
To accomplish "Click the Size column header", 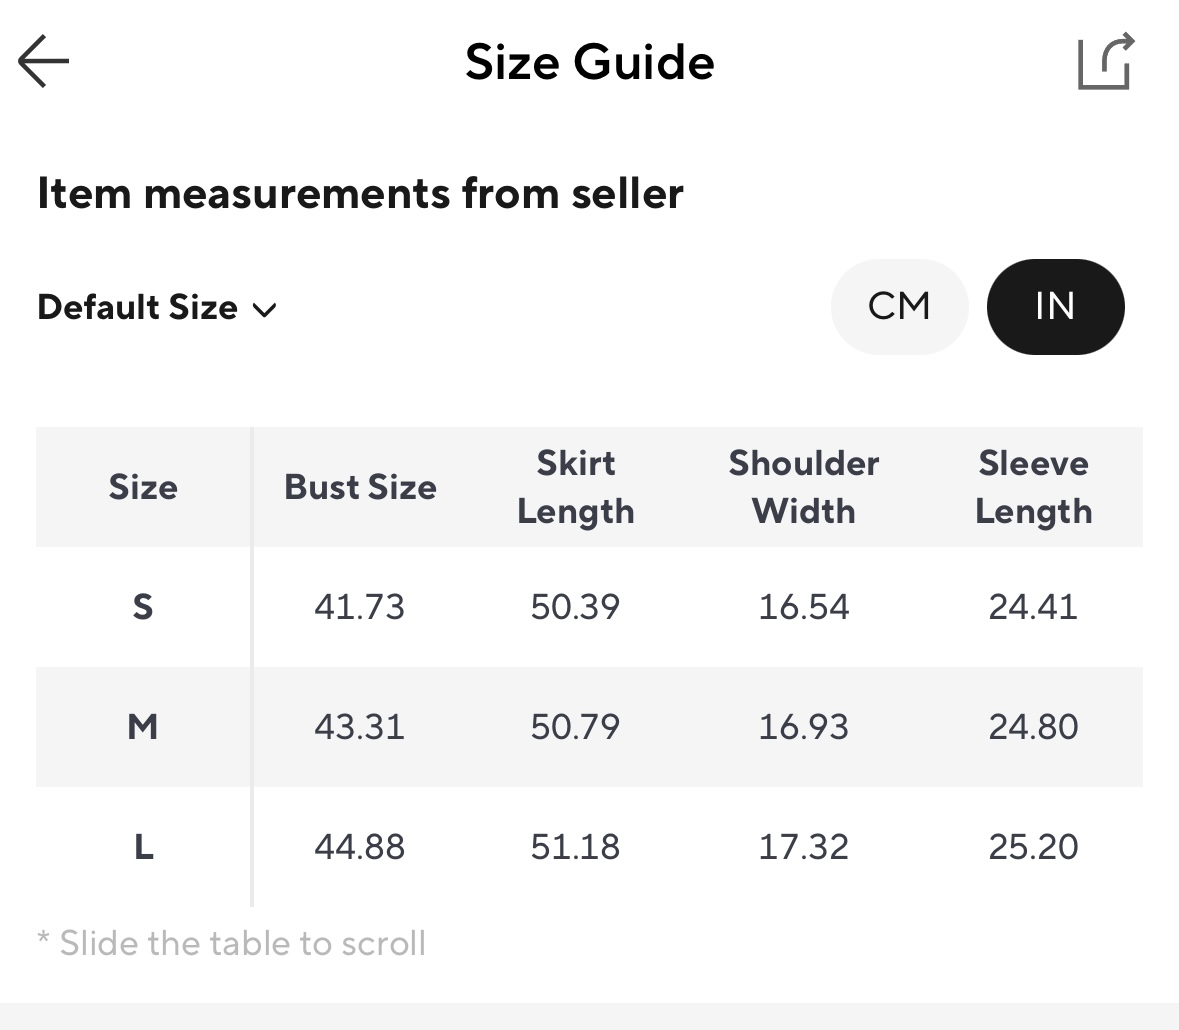I will [x=143, y=487].
